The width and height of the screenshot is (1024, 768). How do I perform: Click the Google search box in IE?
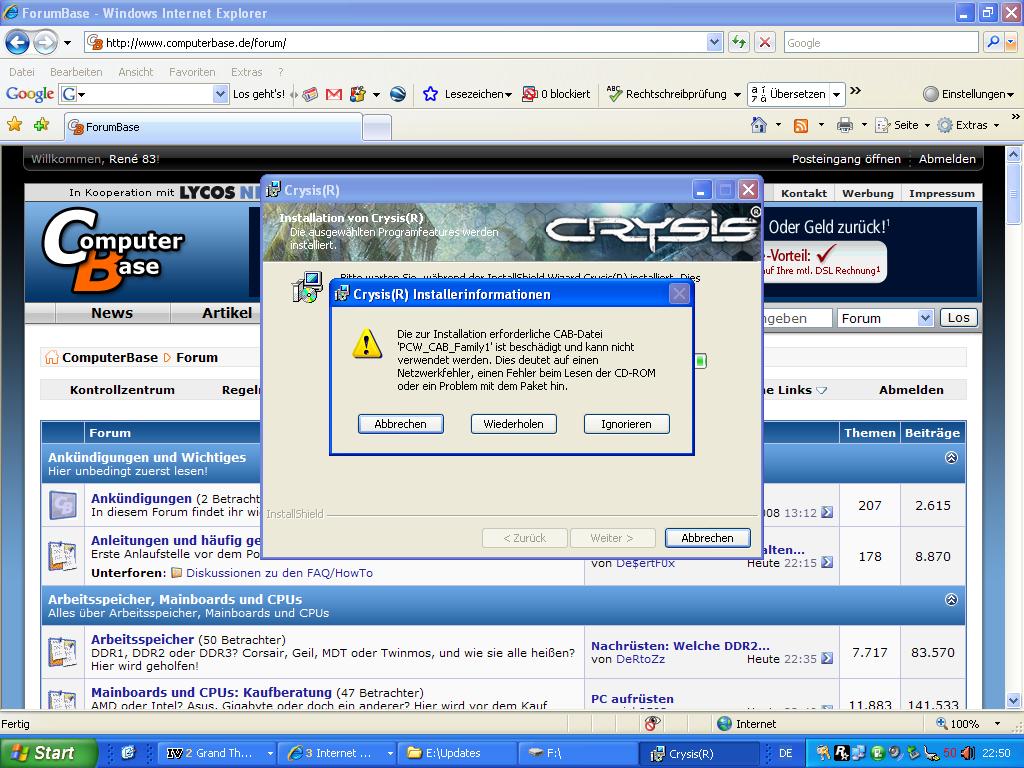tap(880, 43)
